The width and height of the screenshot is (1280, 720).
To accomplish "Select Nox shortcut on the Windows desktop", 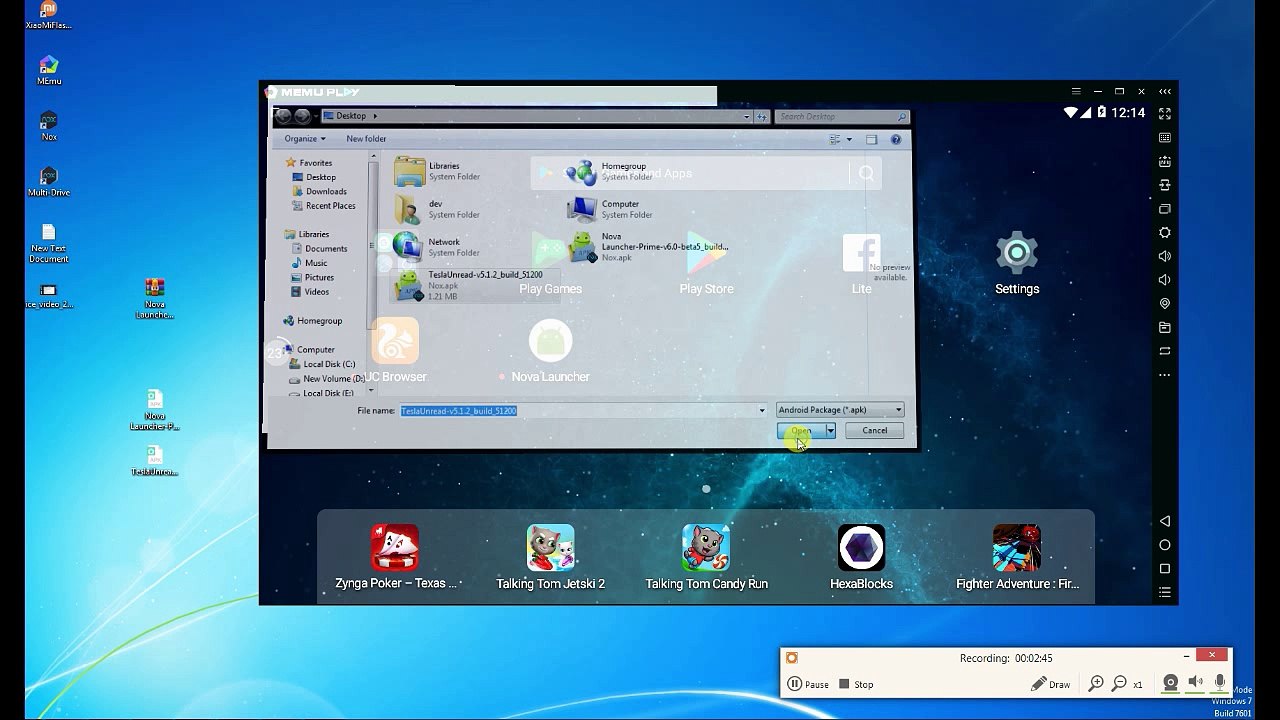I will [49, 127].
